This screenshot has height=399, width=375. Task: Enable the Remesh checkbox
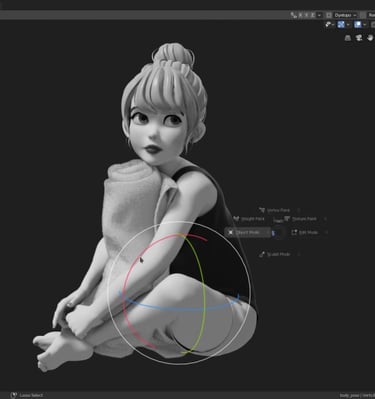(x=363, y=15)
